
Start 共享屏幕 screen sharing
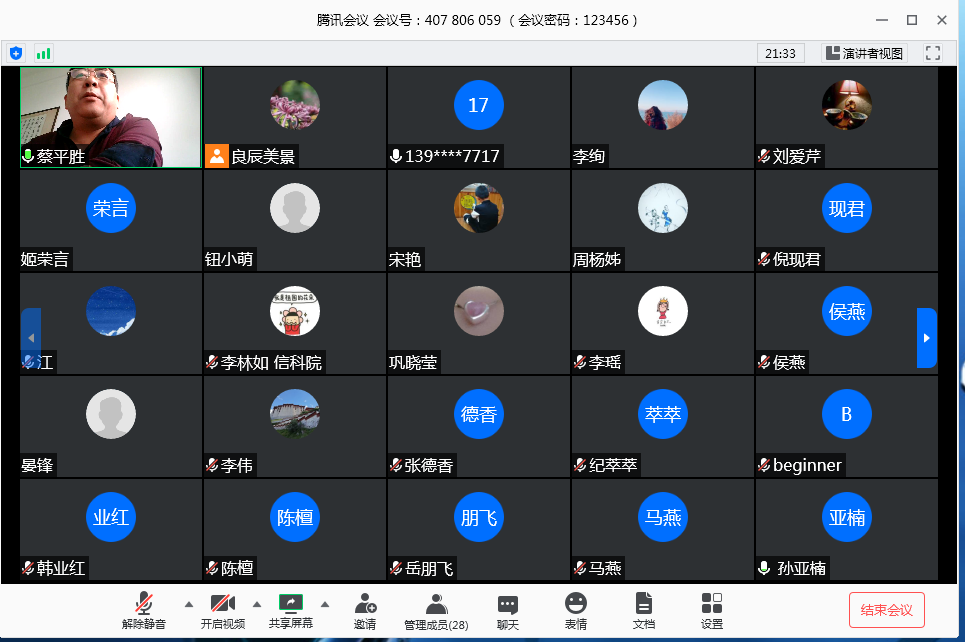pos(290,610)
